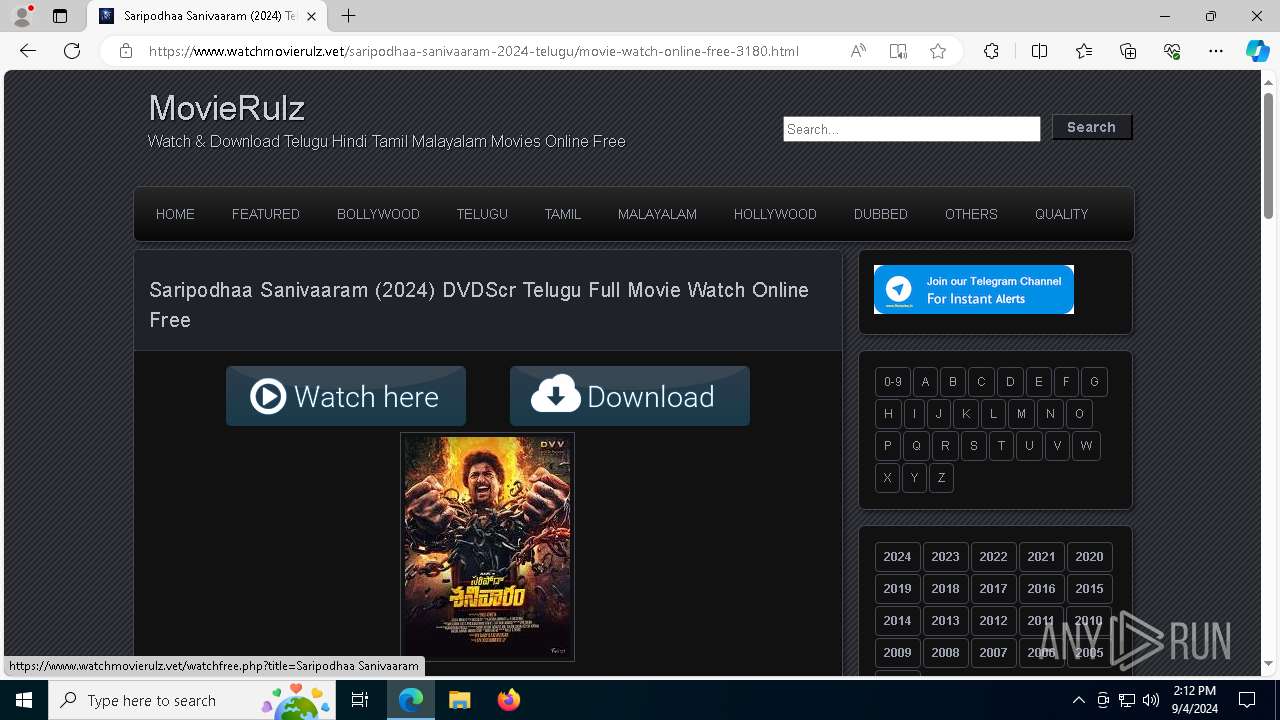The width and height of the screenshot is (1280, 720).
Task: Filter movies by year 2013
Action: coord(945,621)
